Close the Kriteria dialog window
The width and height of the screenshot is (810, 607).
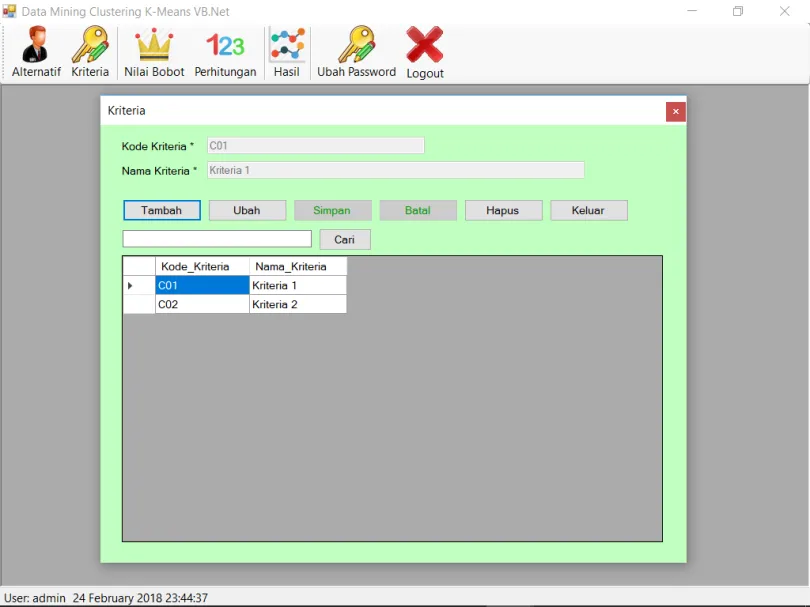(x=676, y=111)
